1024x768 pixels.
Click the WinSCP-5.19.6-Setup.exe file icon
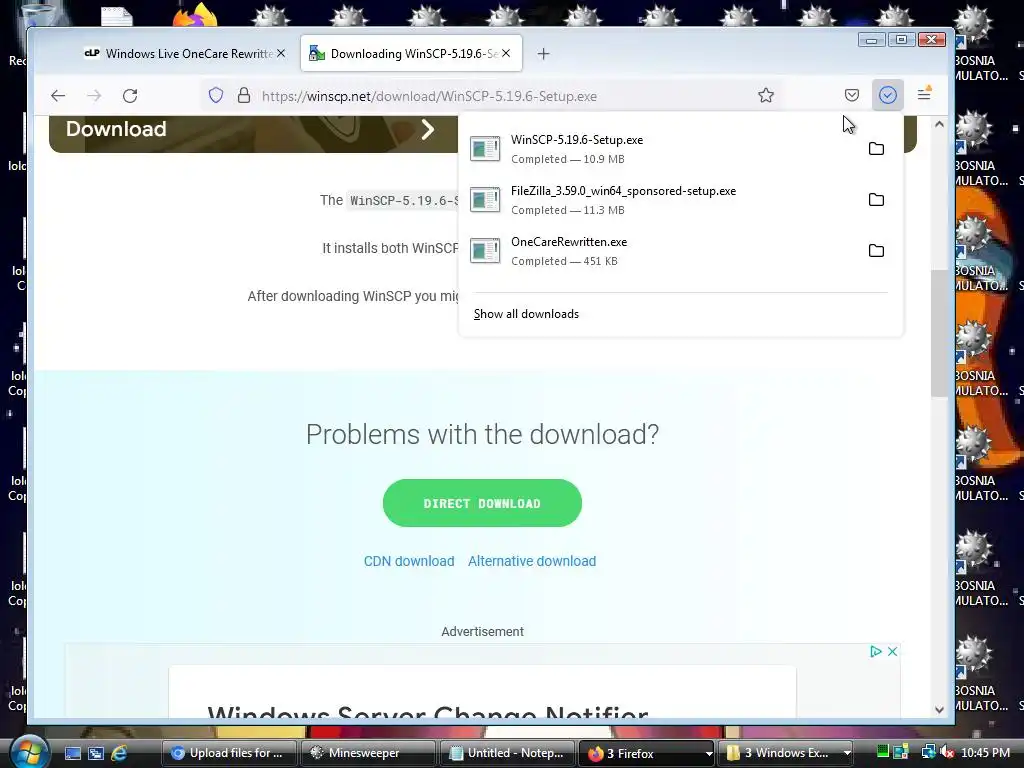[485, 149]
